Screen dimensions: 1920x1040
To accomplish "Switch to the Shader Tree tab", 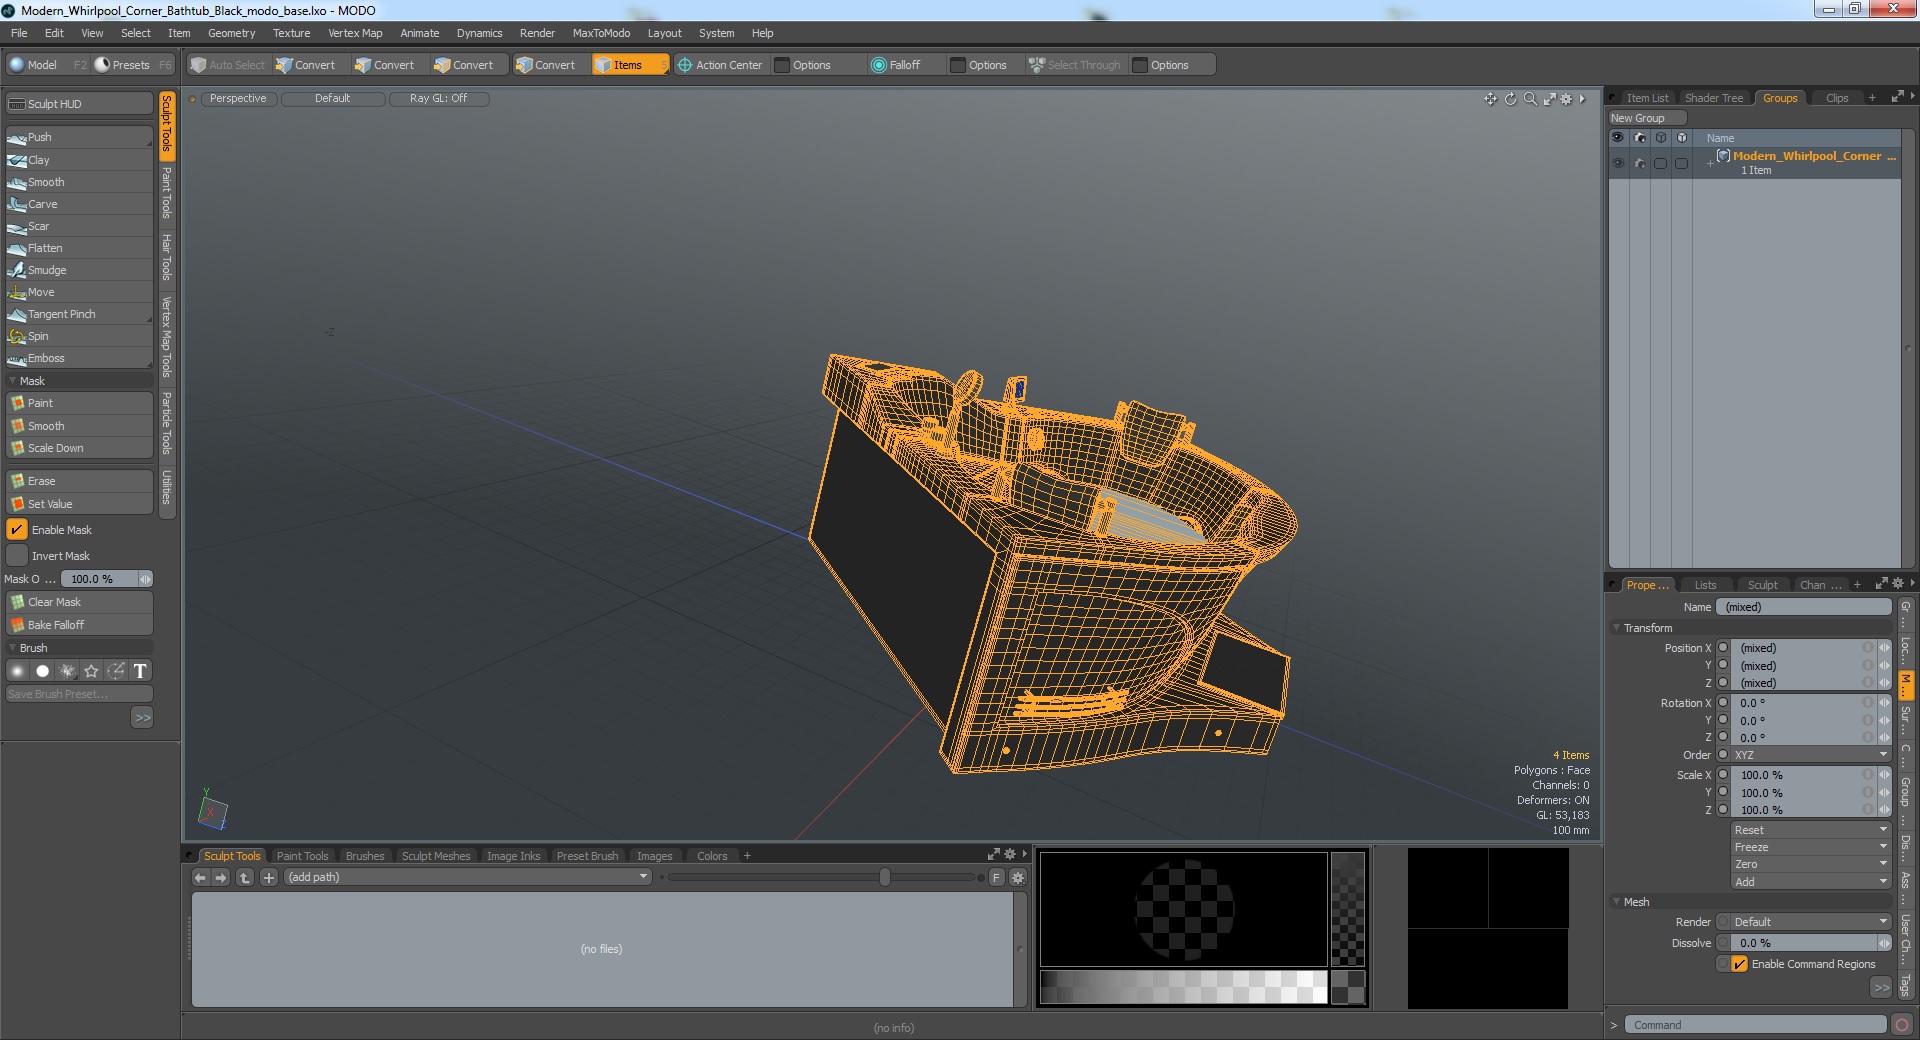I will tap(1714, 98).
